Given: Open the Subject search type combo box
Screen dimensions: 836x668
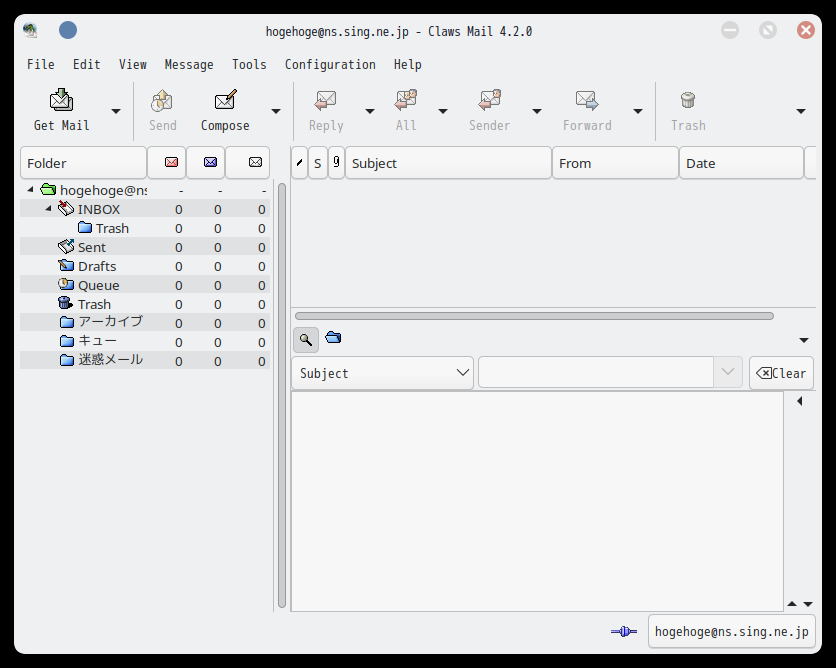Looking at the screenshot, I should pos(382,373).
